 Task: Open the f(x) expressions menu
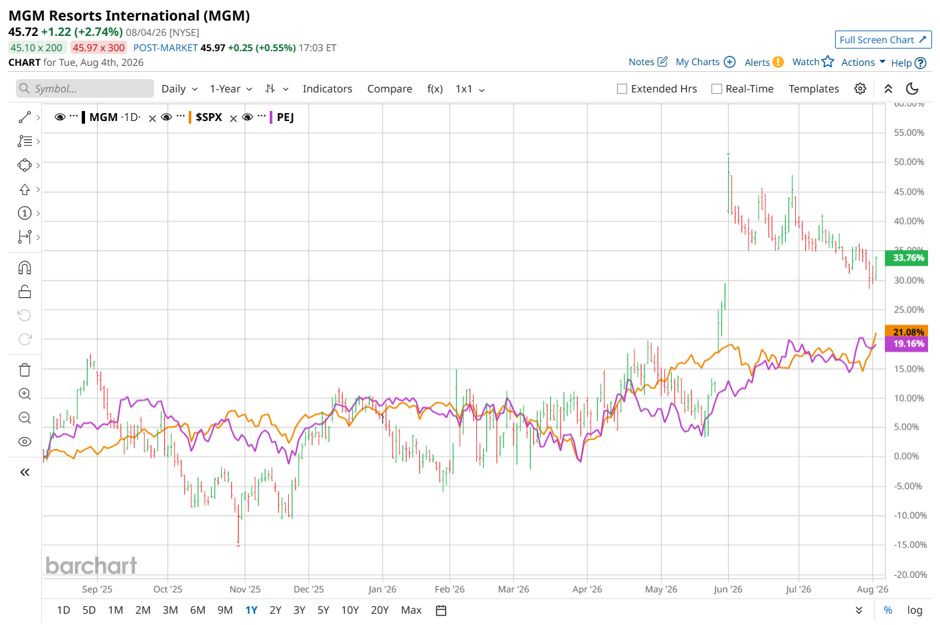[435, 89]
